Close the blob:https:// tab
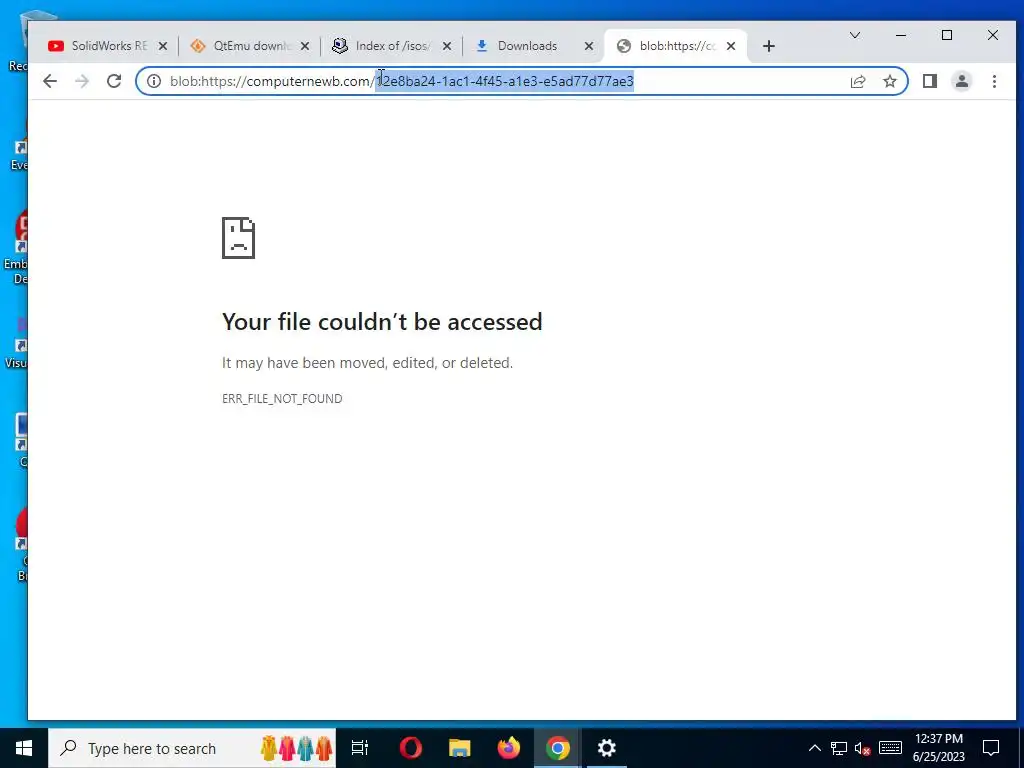Viewport: 1024px width, 768px height. [x=731, y=46]
